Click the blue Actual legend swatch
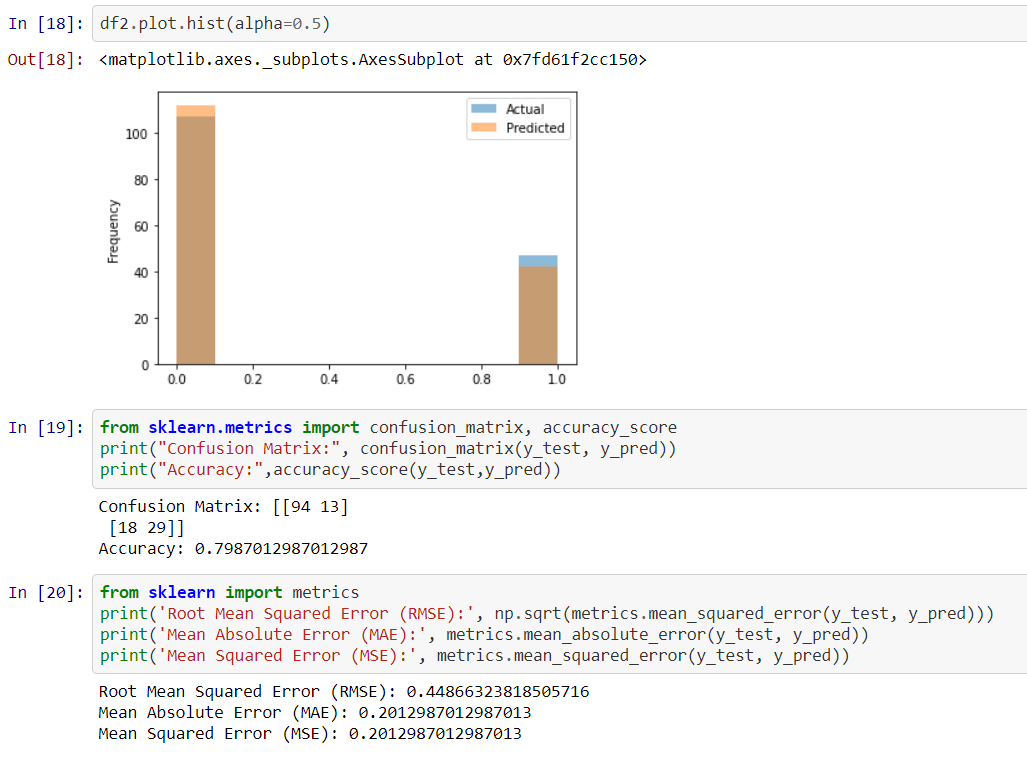 point(484,109)
